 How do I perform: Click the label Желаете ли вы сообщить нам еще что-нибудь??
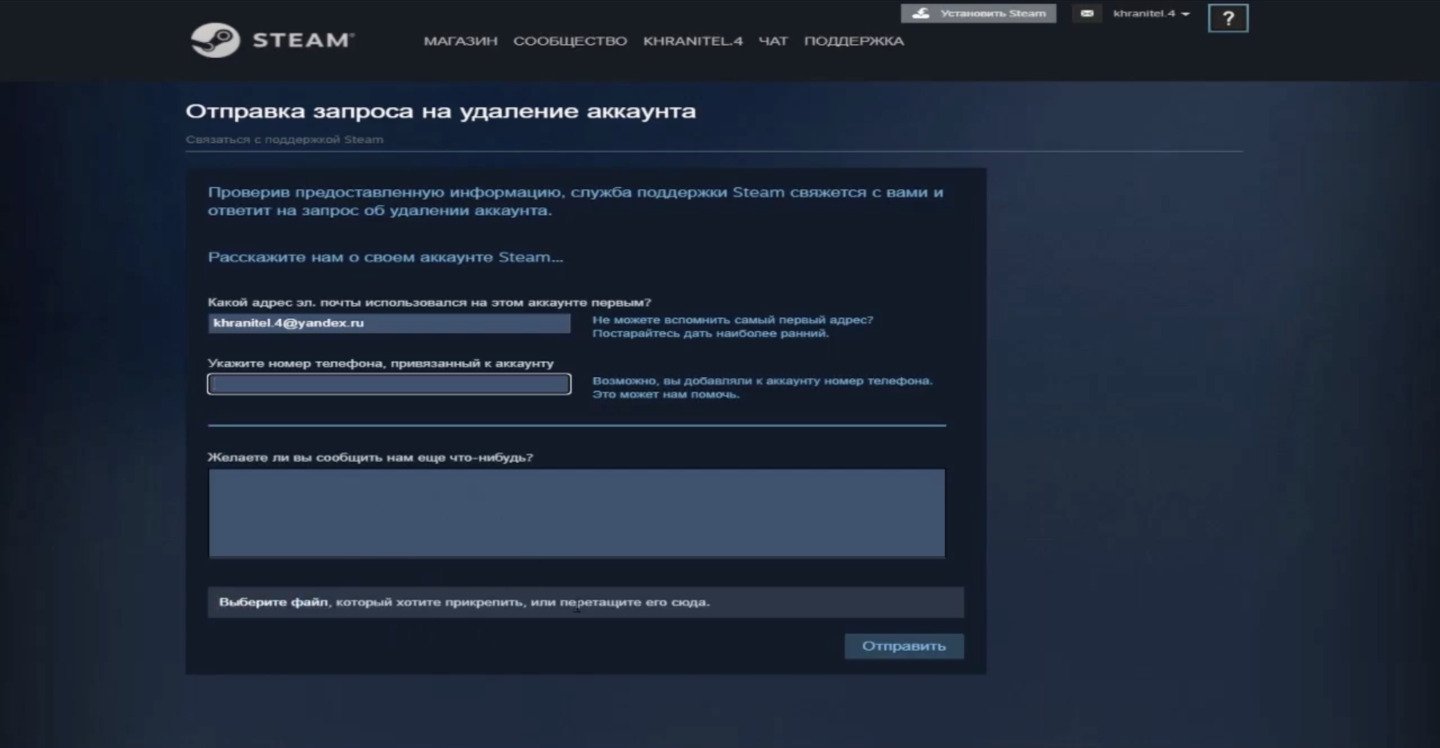370,458
